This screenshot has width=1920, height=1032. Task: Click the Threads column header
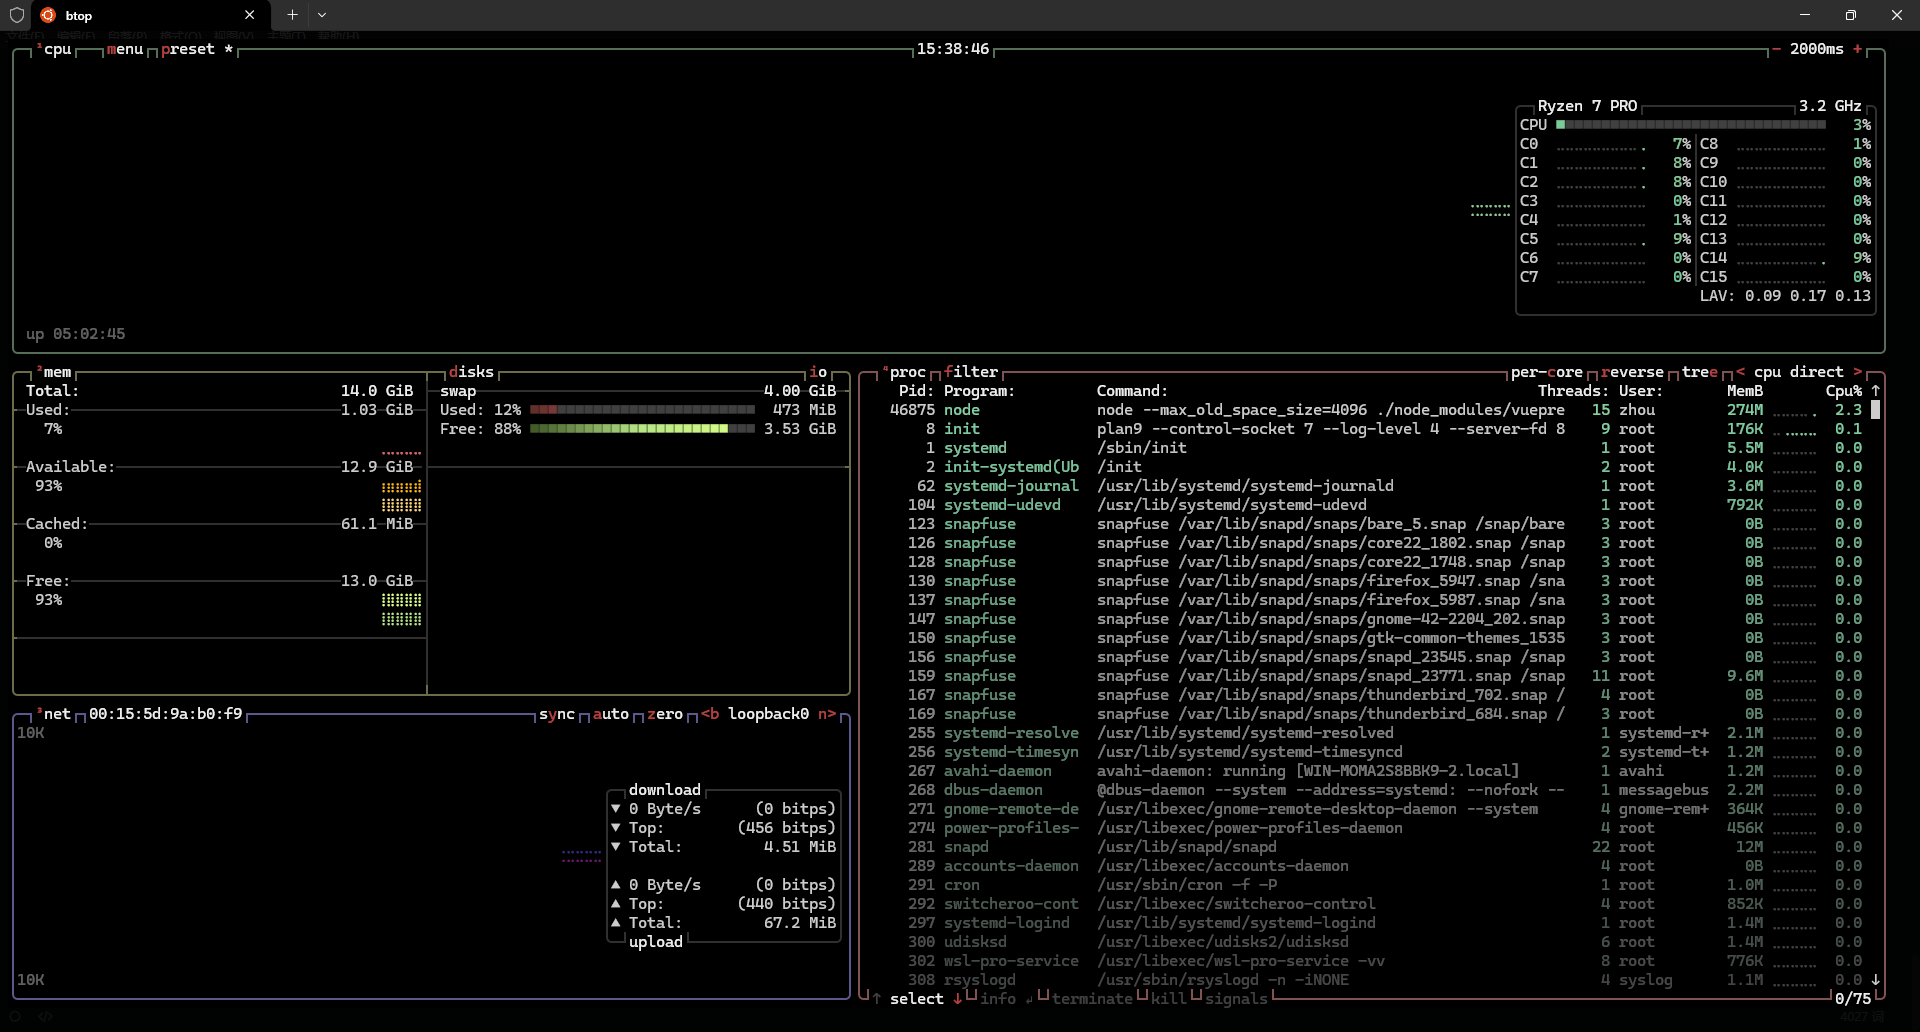[1574, 391]
